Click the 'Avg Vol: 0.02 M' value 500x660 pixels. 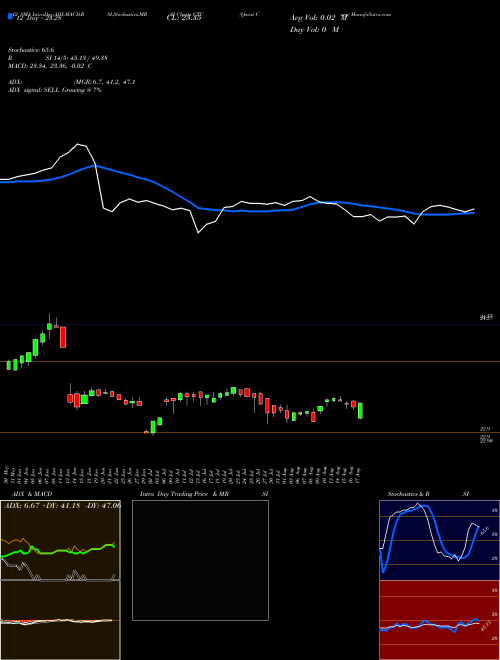[319, 18]
